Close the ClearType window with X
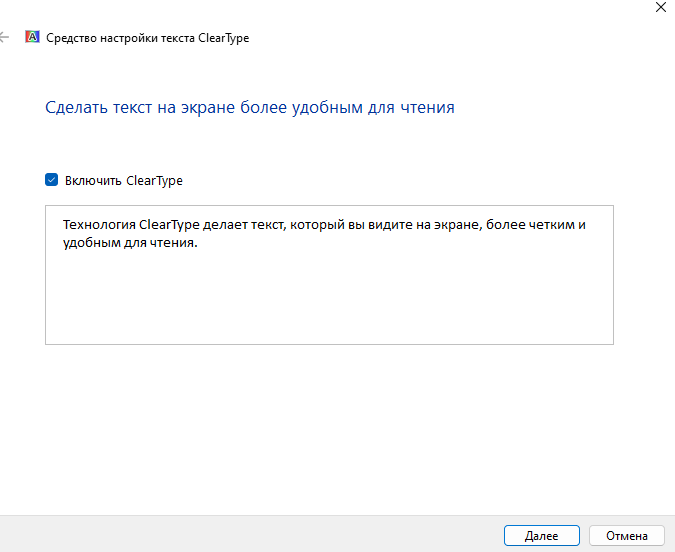The height and width of the screenshot is (552, 675). [x=661, y=7]
